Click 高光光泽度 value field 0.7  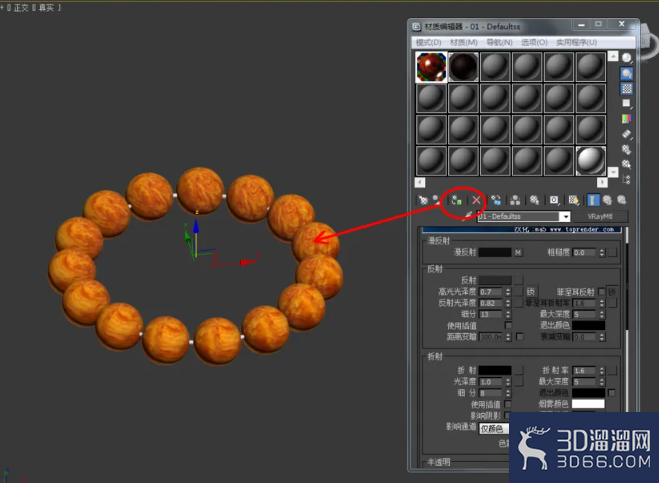(491, 291)
